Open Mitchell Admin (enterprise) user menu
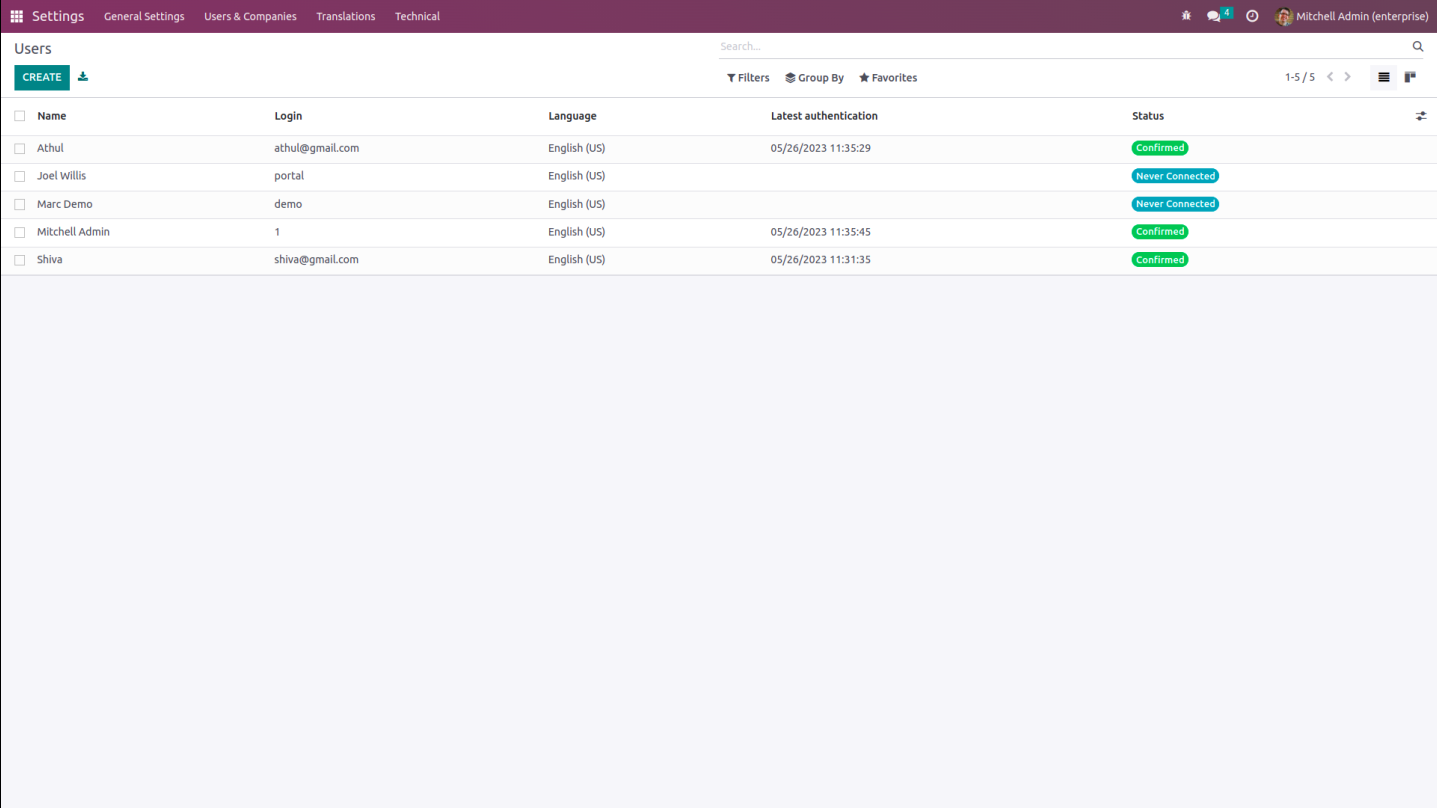1437x808 pixels. tap(1352, 16)
